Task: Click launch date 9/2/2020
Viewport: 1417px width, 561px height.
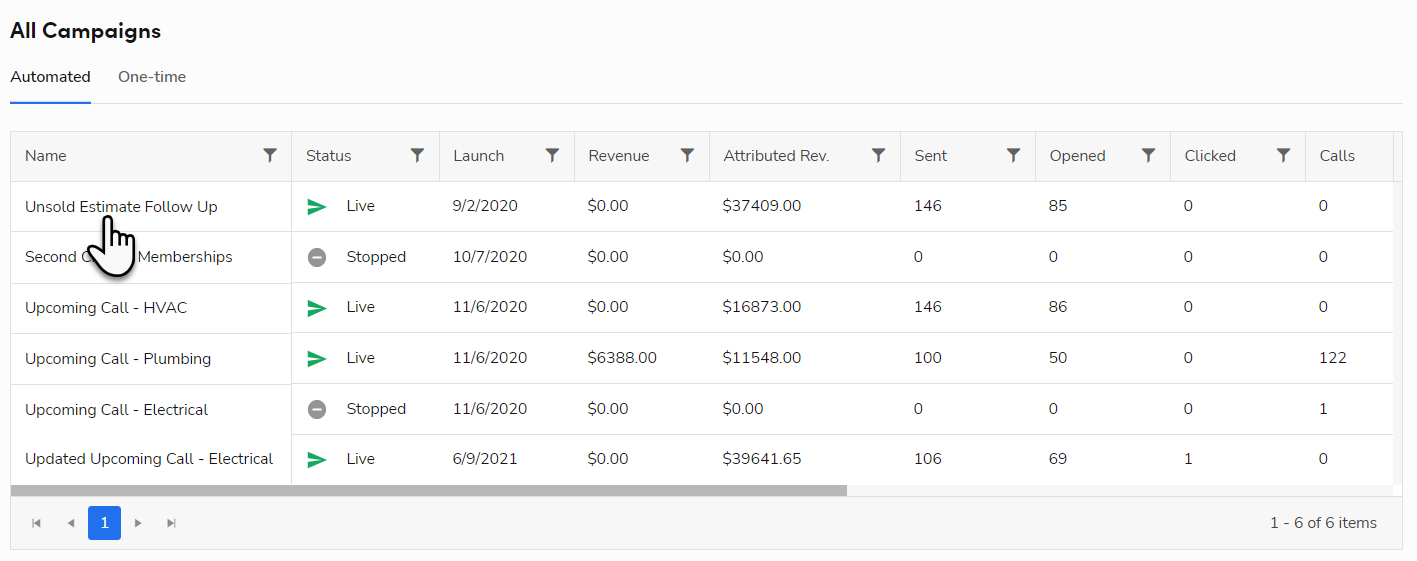Action: tap(486, 207)
